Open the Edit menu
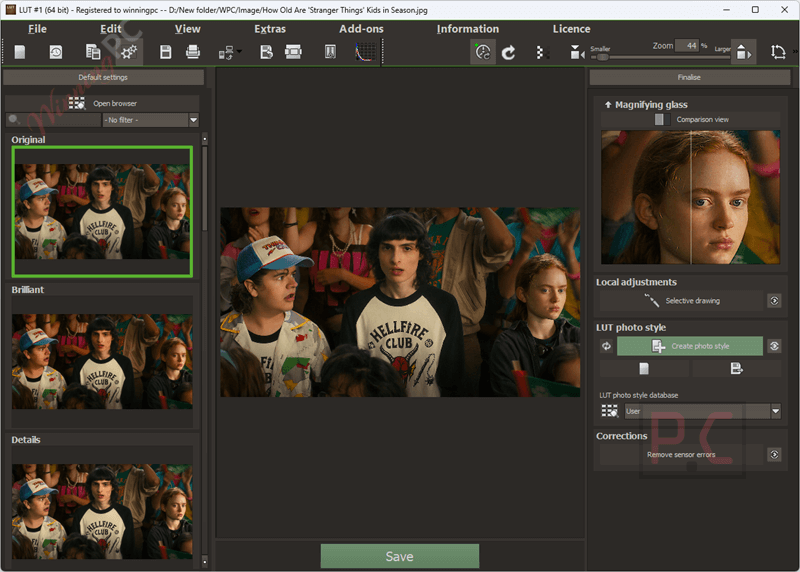 click(x=111, y=29)
